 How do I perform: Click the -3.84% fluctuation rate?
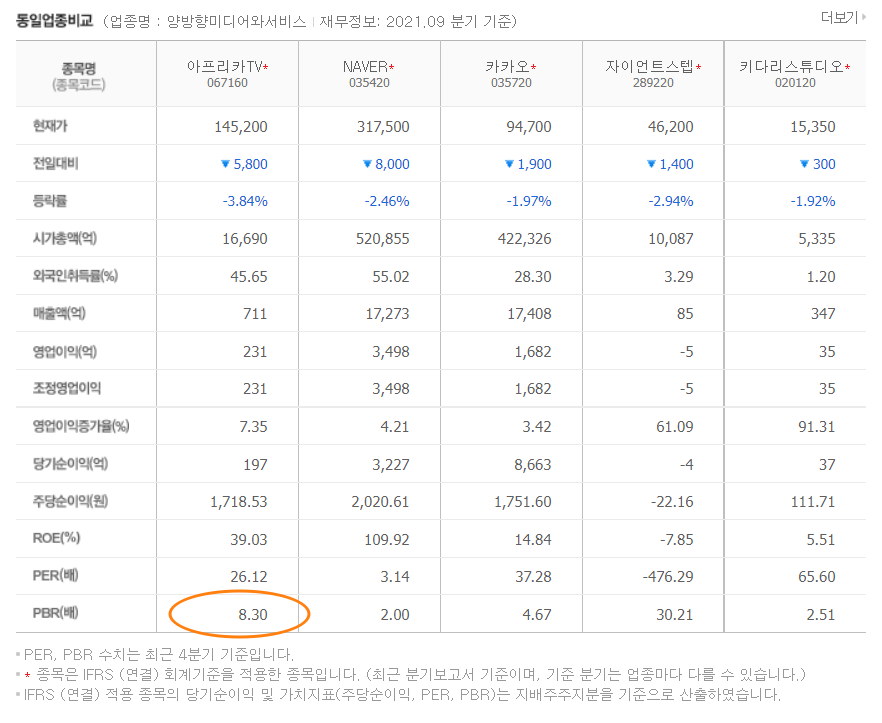click(245, 201)
